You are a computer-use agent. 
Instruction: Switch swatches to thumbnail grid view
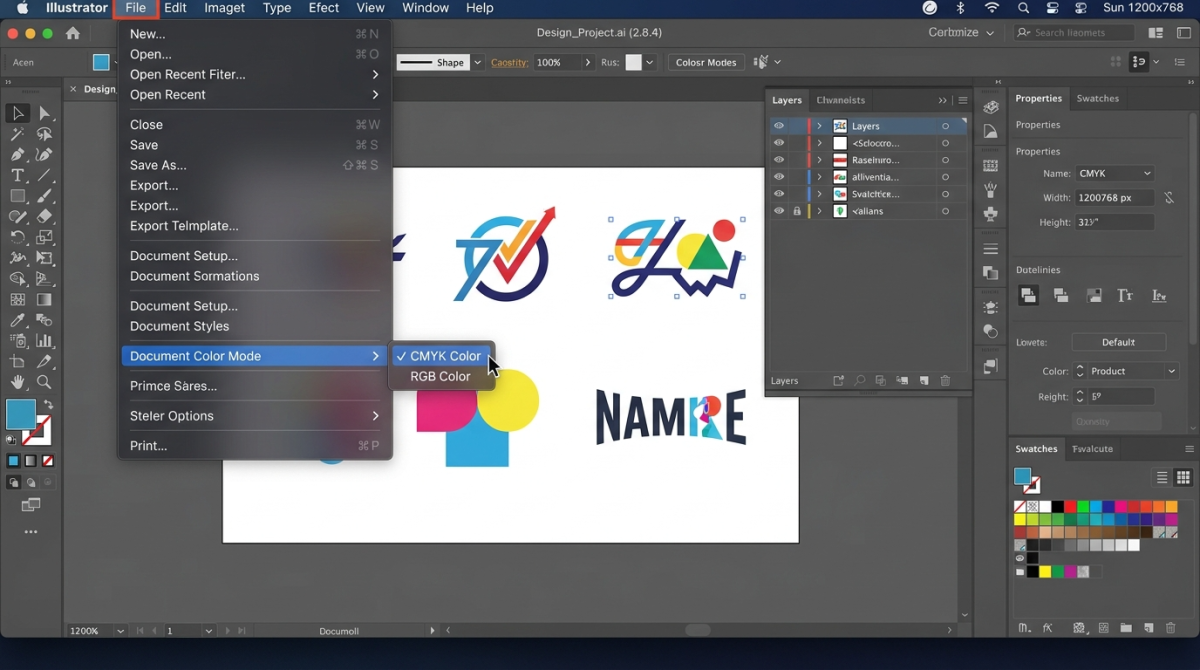click(1183, 478)
